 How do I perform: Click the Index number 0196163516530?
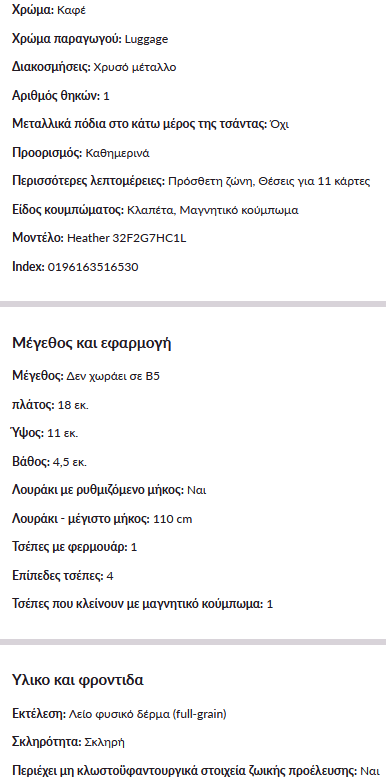click(x=93, y=267)
